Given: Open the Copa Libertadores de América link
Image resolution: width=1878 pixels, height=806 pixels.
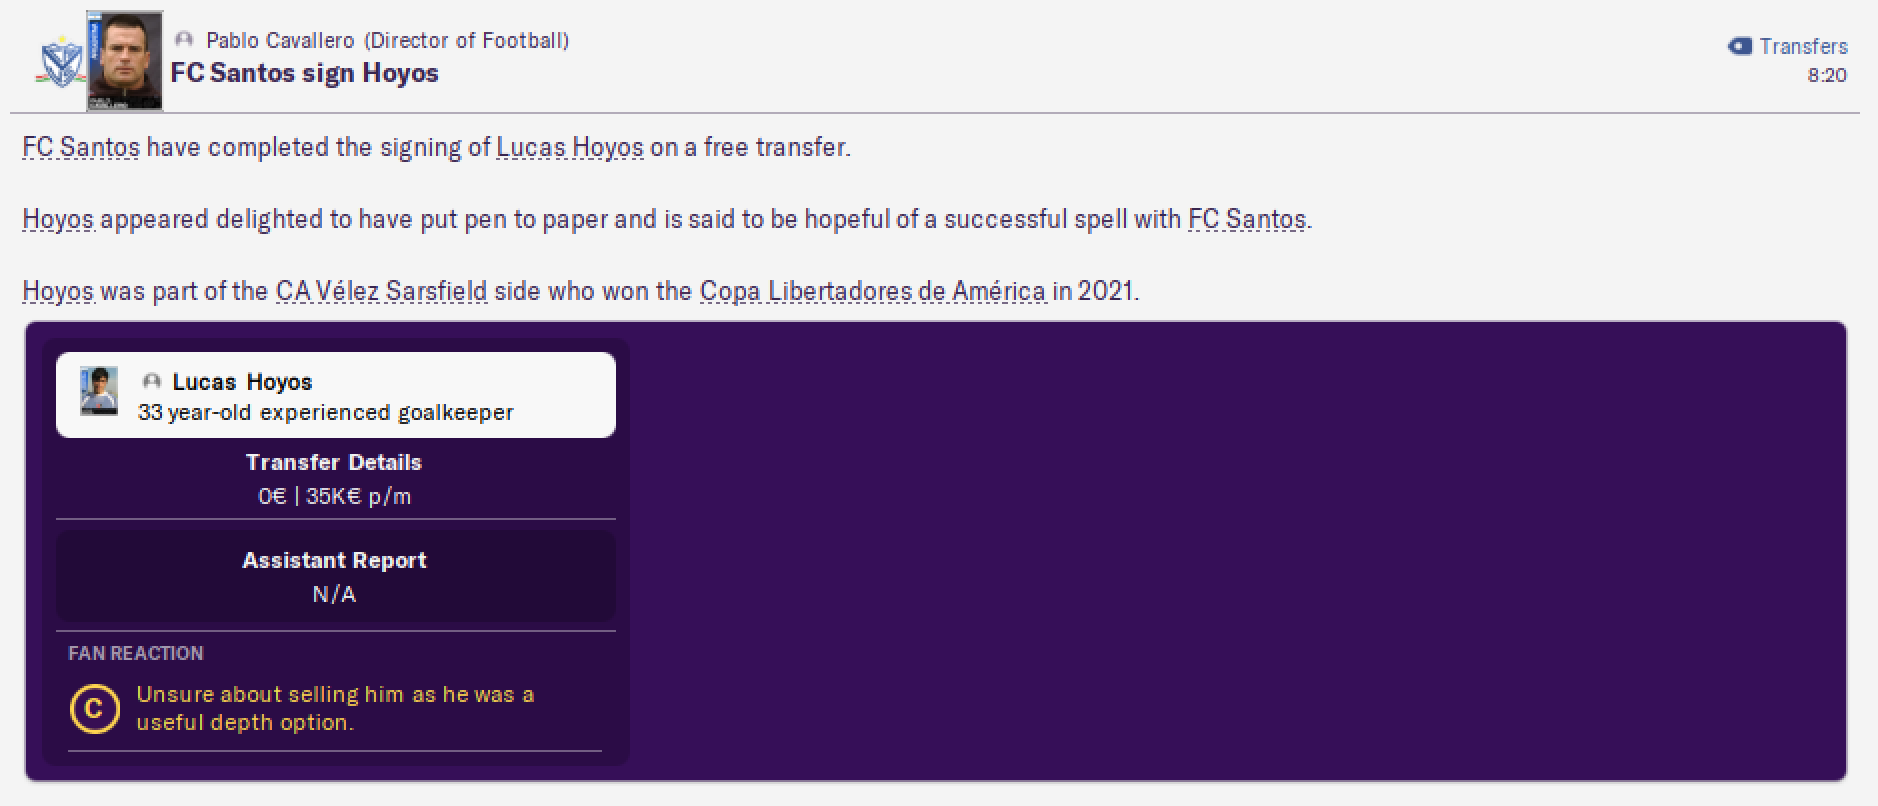Looking at the screenshot, I should click(x=873, y=291).
